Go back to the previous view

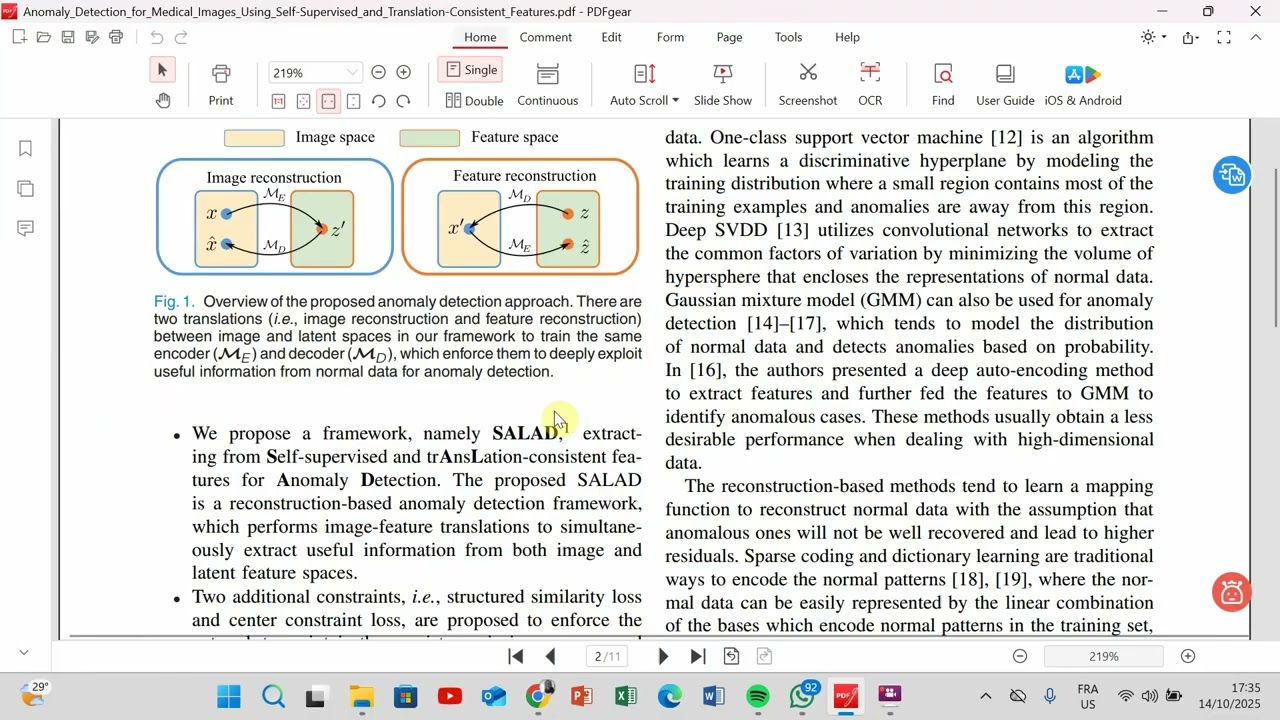pos(731,656)
